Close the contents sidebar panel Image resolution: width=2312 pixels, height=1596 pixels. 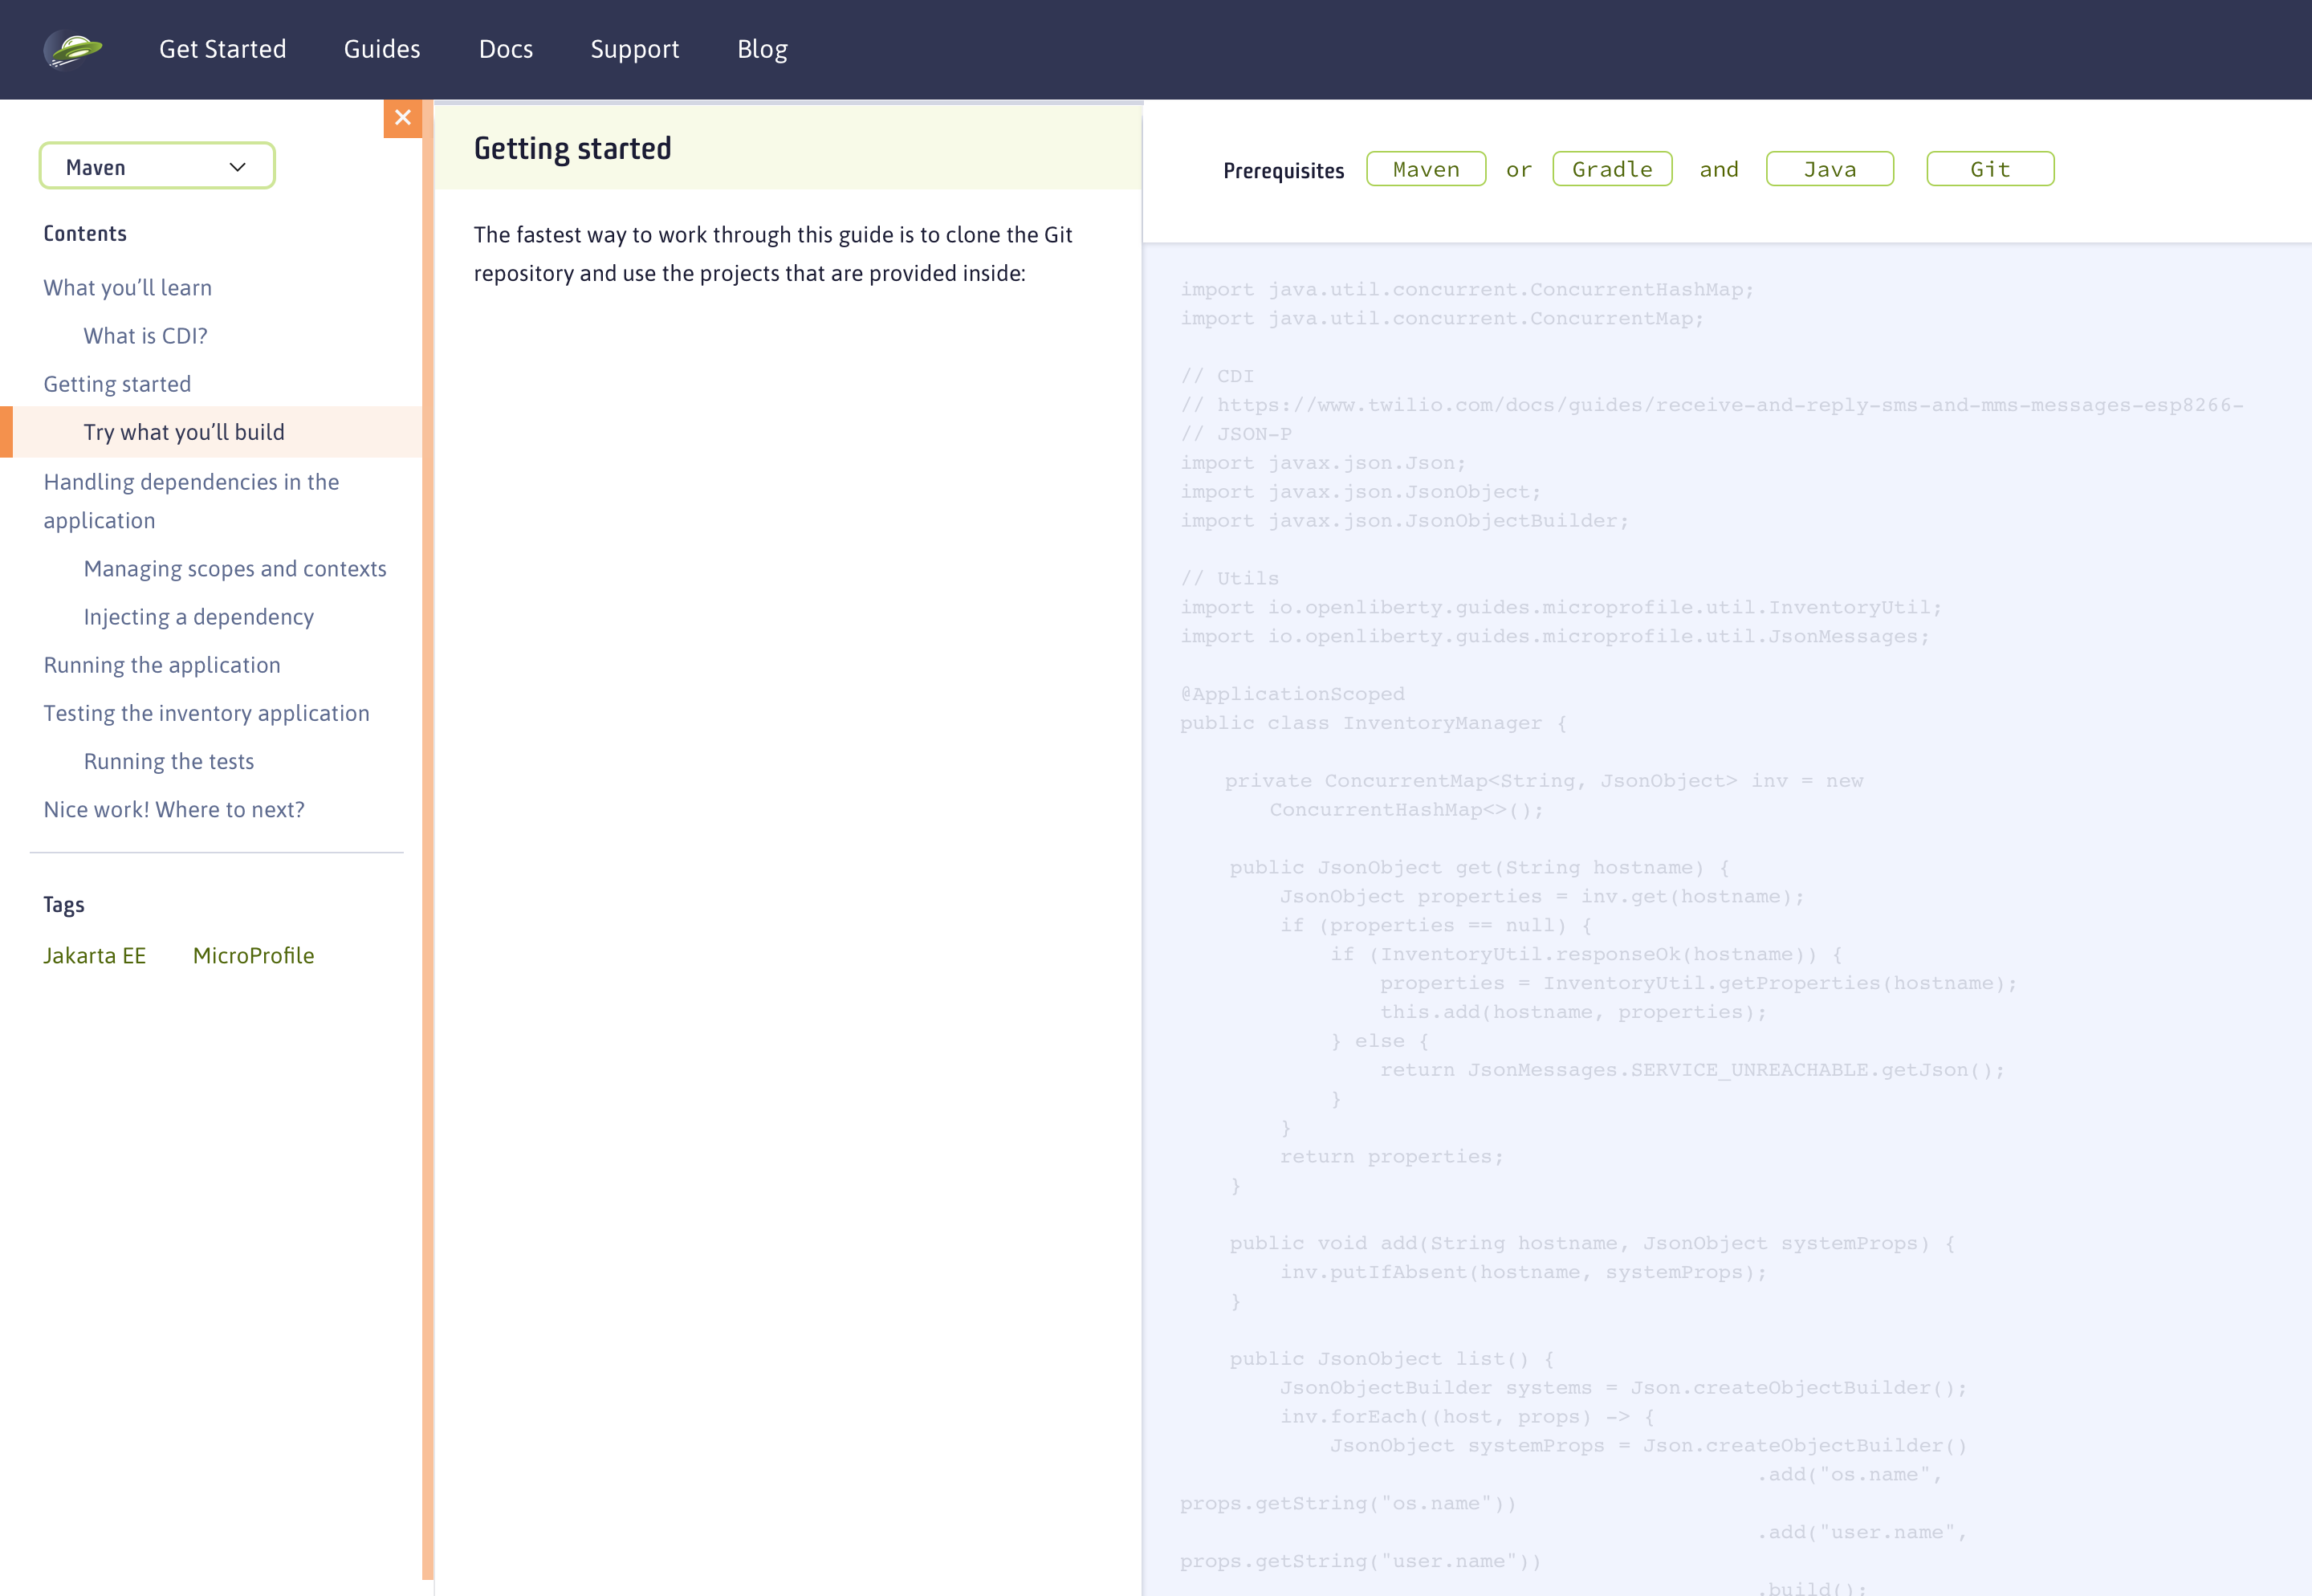(403, 117)
